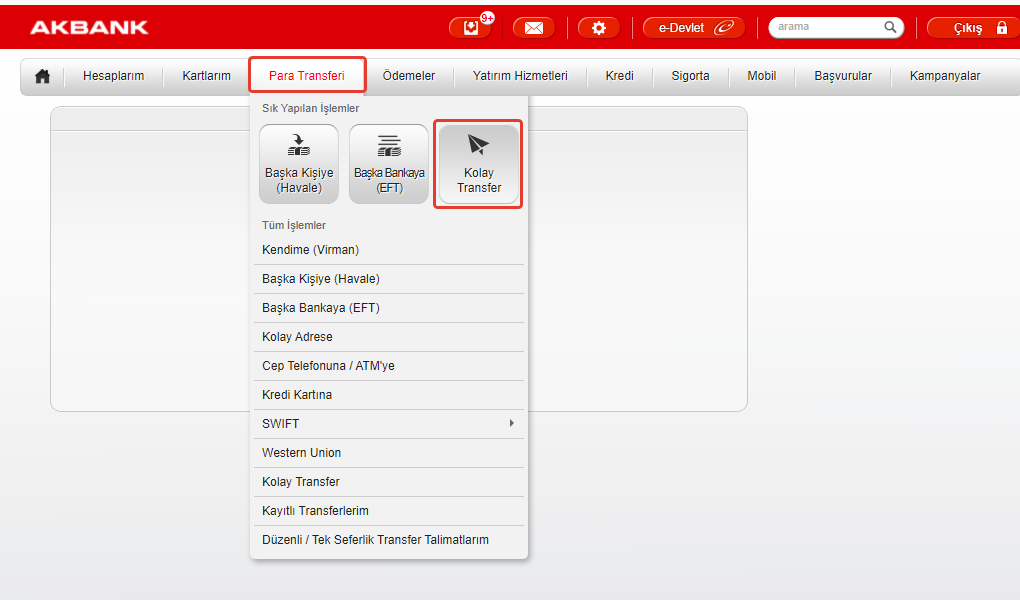The height and width of the screenshot is (600, 1020).
Task: Log out with the Çıkış button
Action: click(x=974, y=27)
